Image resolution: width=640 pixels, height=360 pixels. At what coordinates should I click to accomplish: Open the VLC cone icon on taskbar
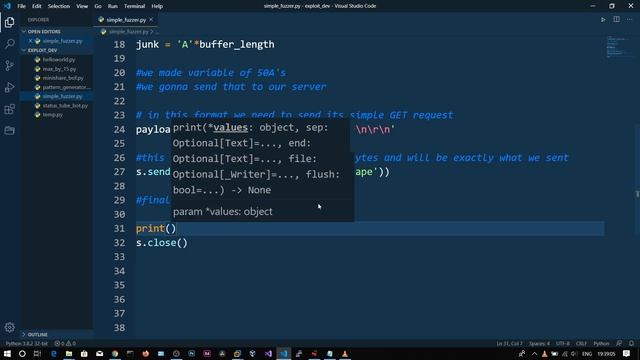345,353
